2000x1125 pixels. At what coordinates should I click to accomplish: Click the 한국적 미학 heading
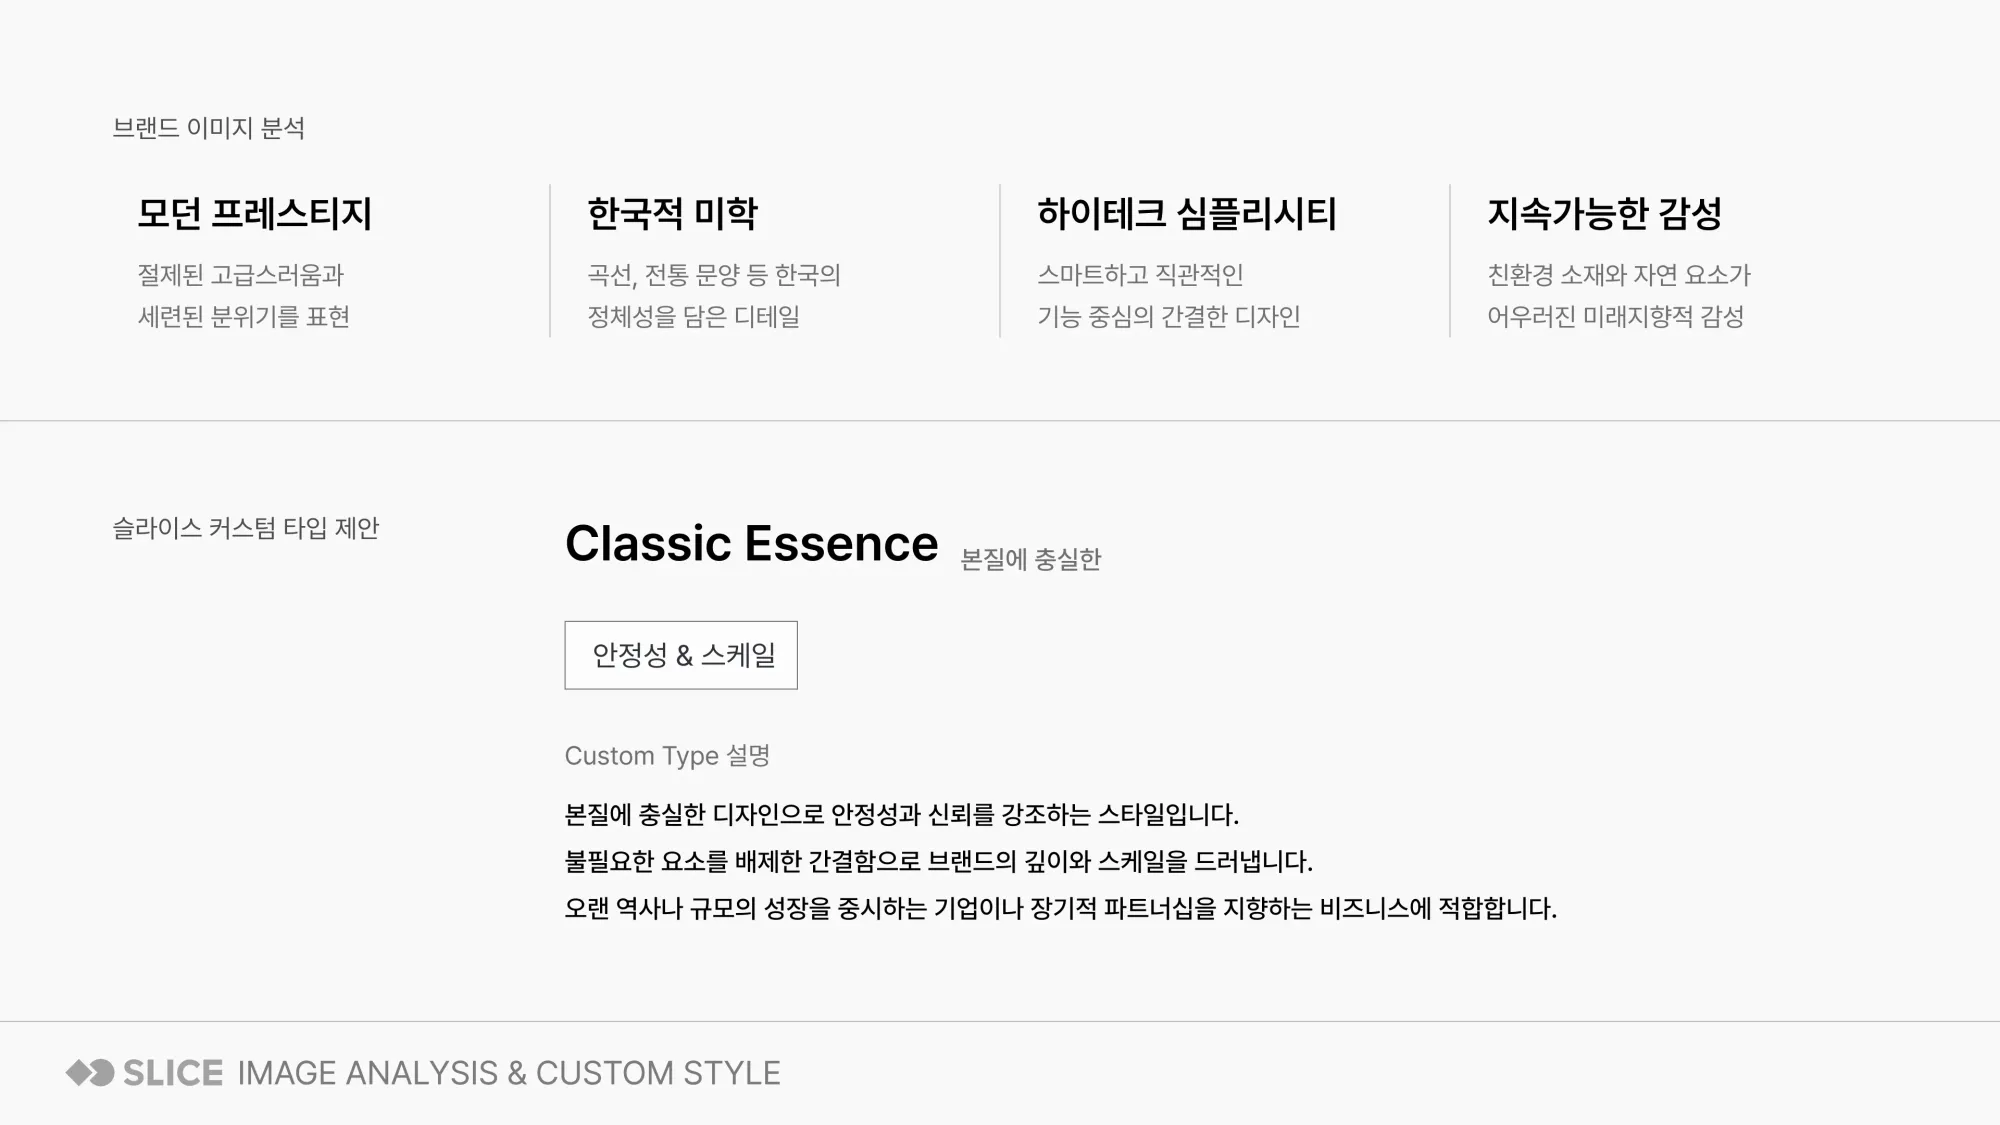pos(672,213)
